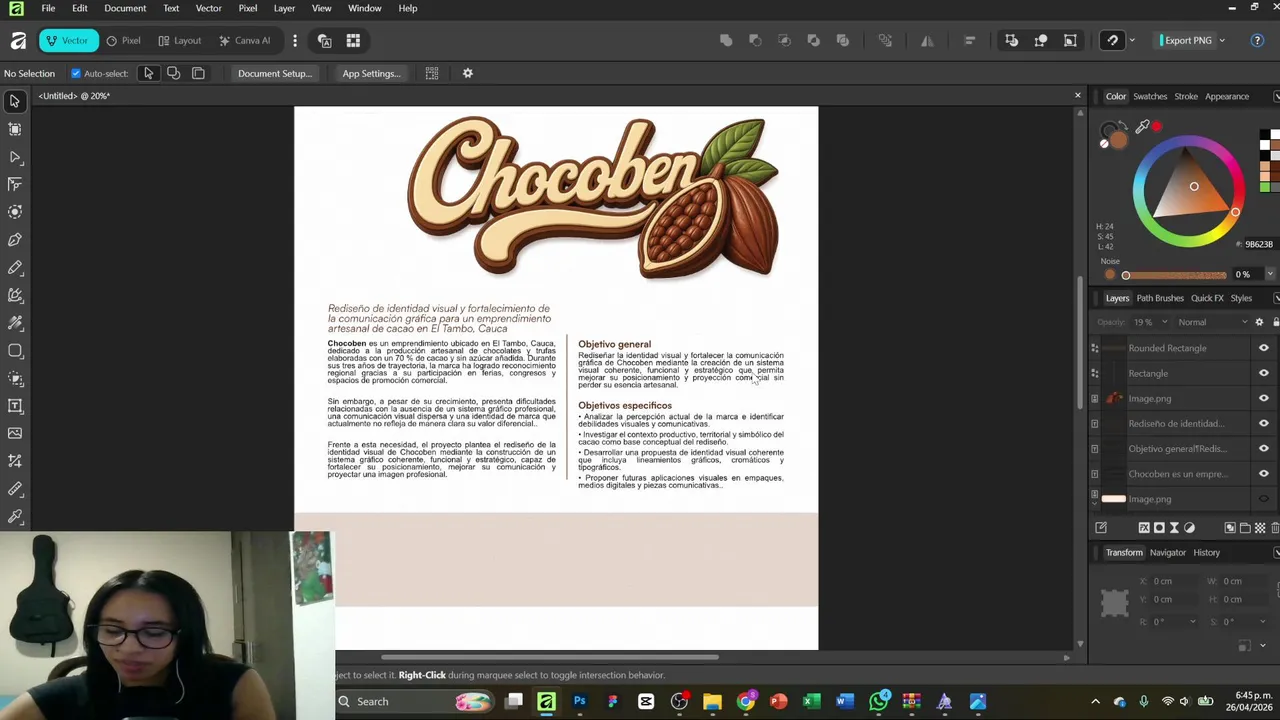Click the green swatch in recent colors
Screen dimensions: 1280x720
click(1265, 187)
